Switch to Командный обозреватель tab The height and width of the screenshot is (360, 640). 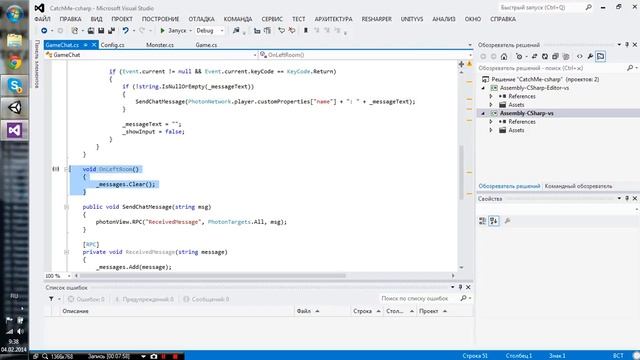pyautogui.click(x=578, y=186)
